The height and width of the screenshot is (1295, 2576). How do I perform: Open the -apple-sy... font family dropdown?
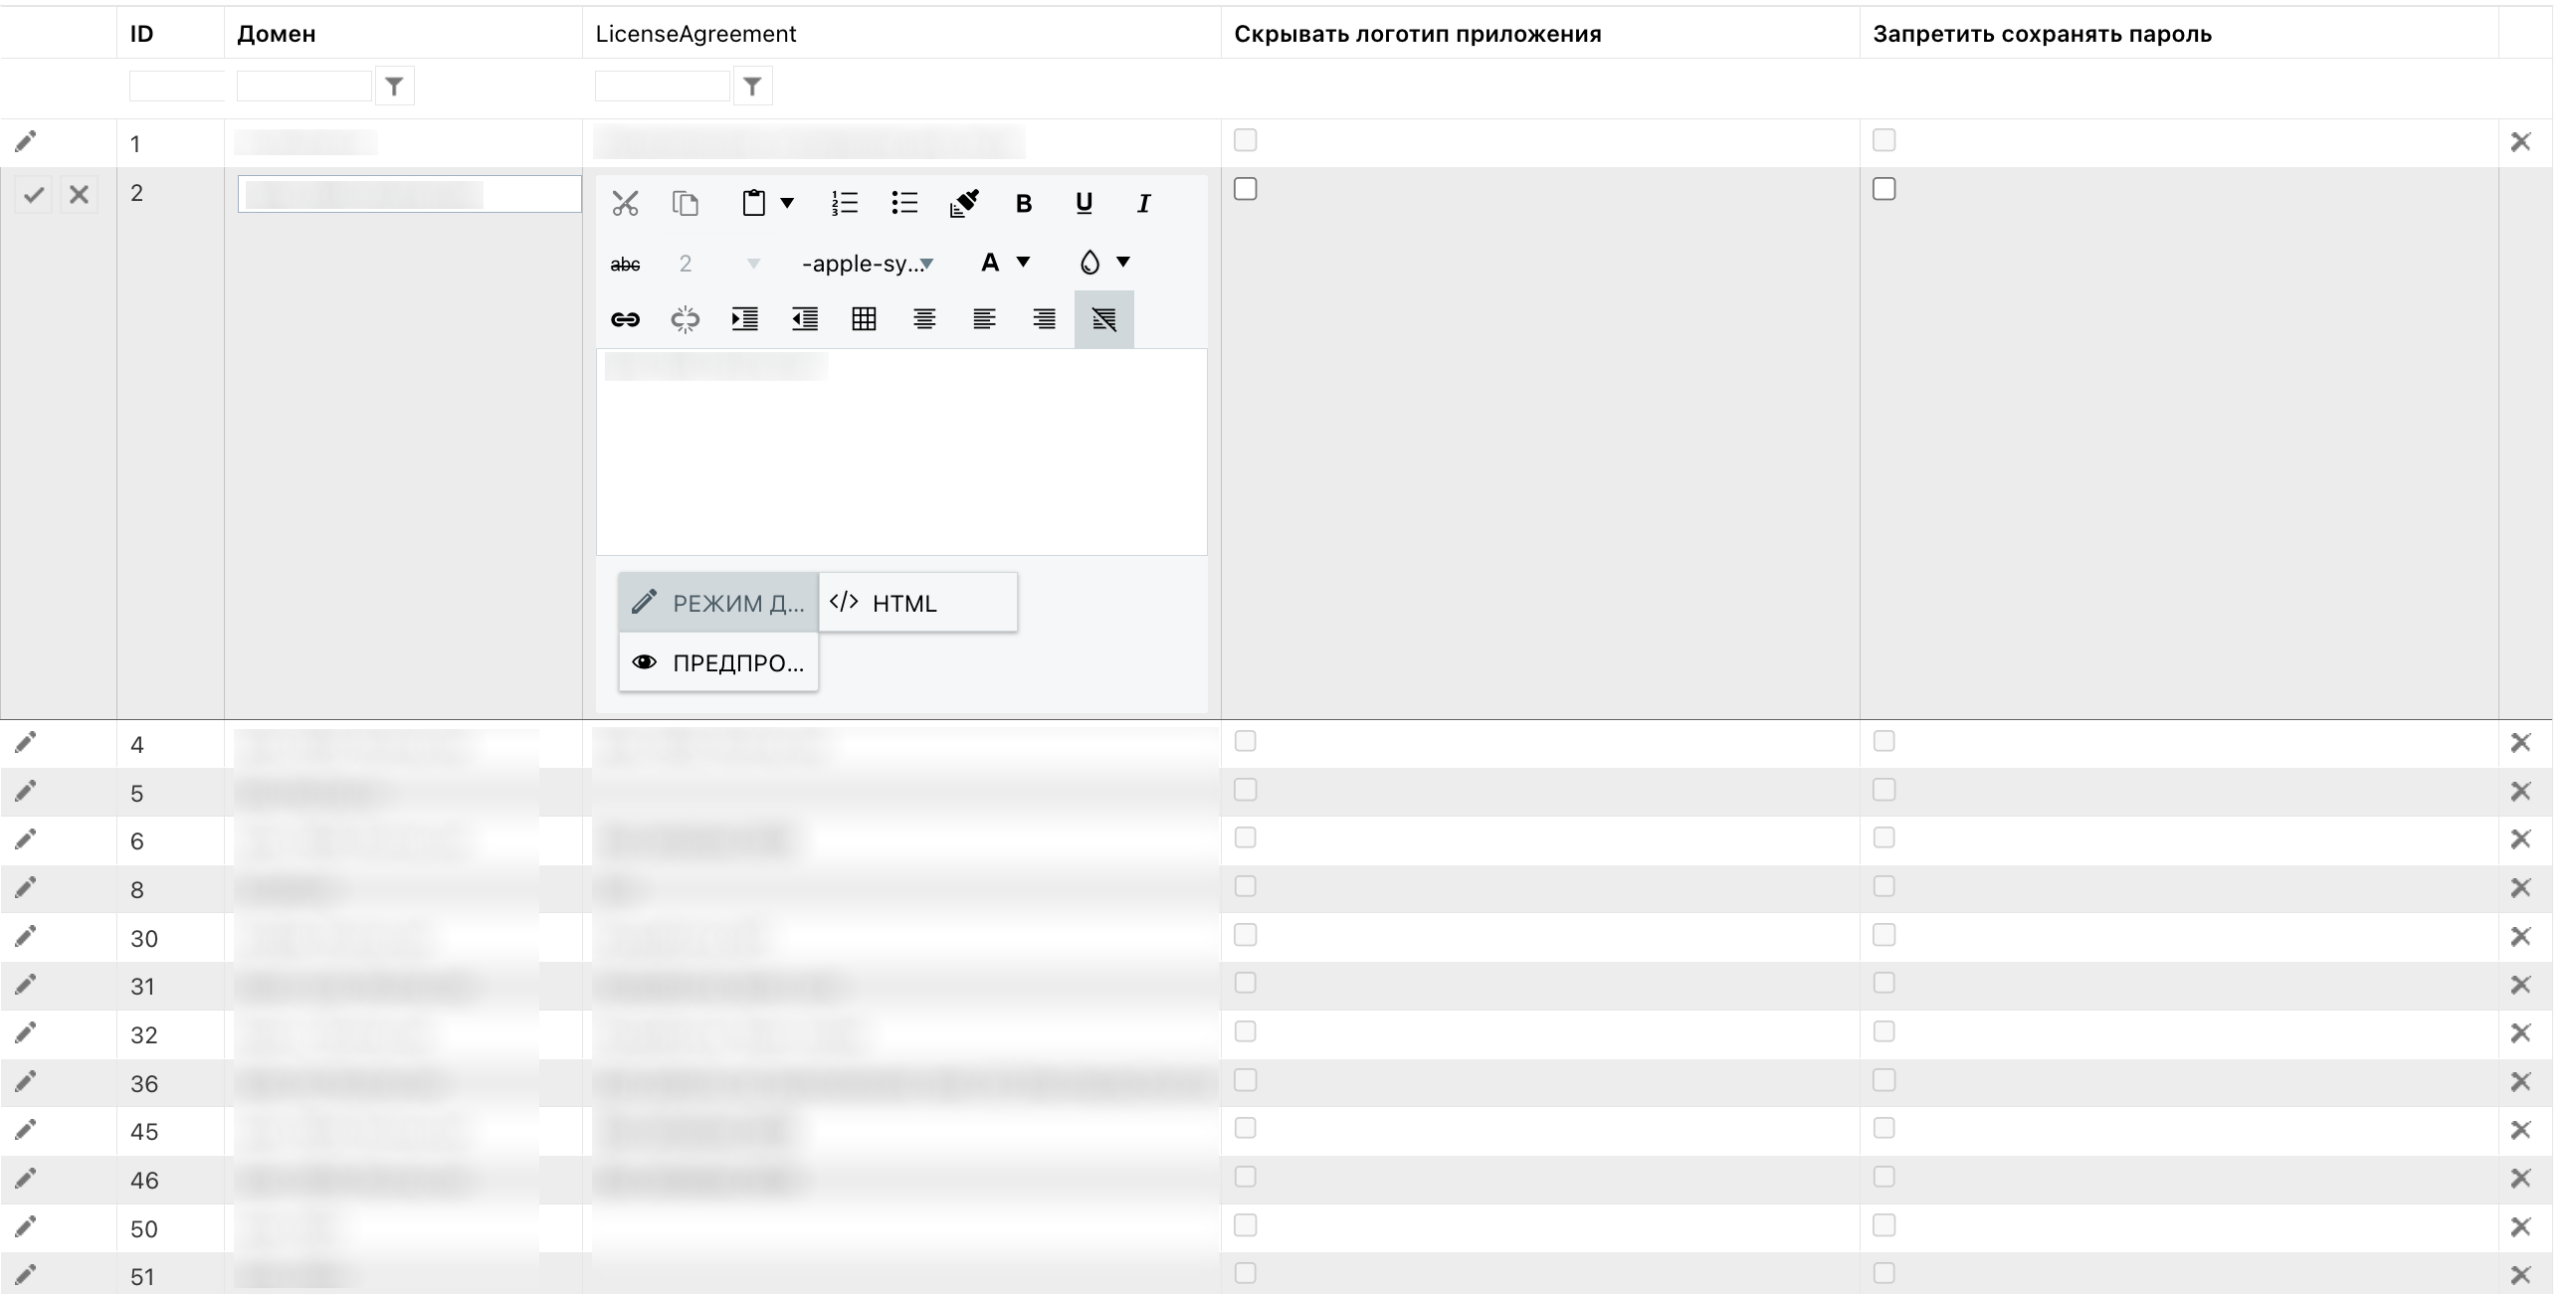867,264
